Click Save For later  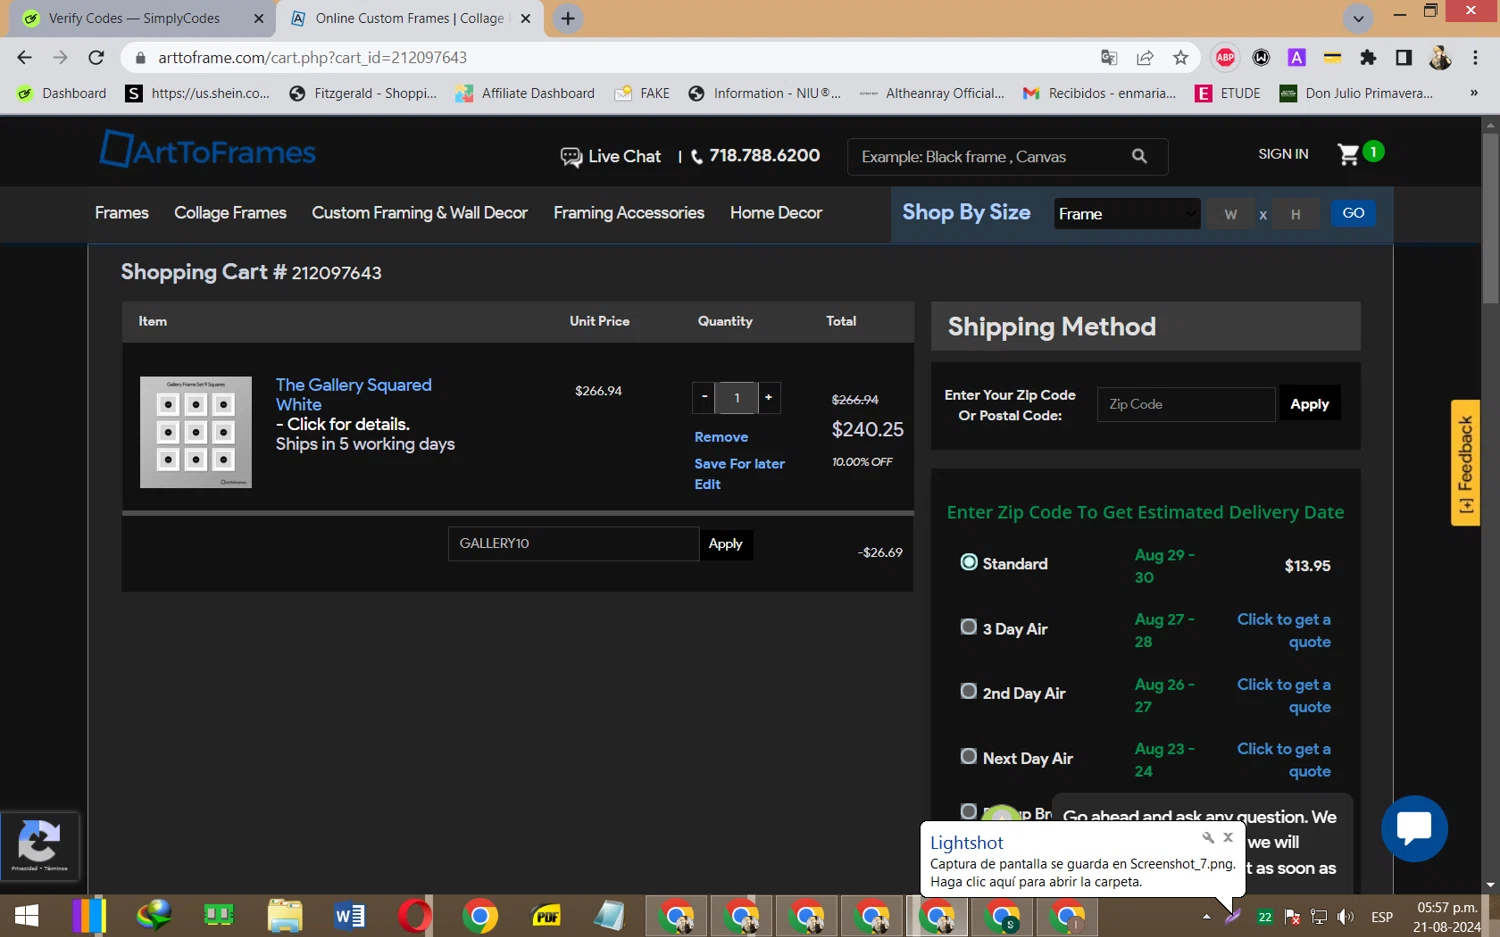(x=740, y=464)
